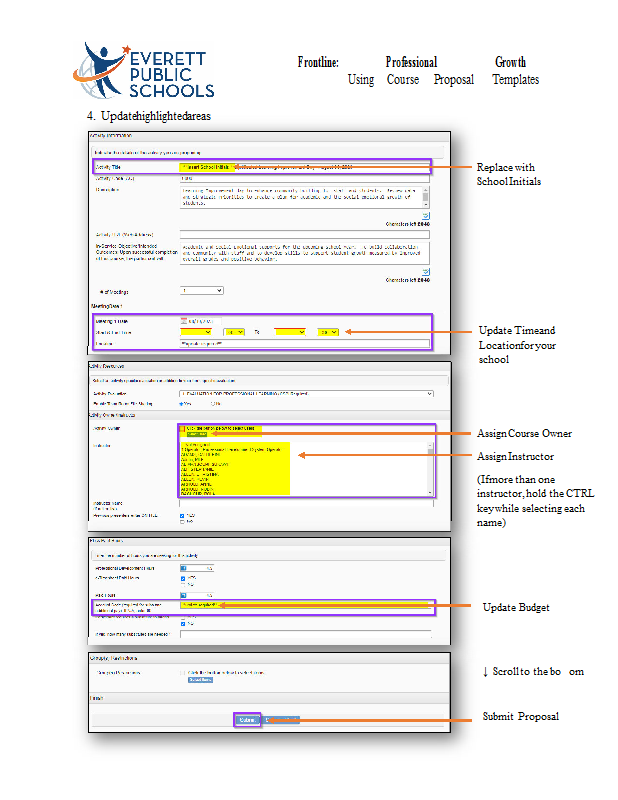Screen dimensions: 618x800
Task: Select the Yes radio button under Activity Format
Action: point(182,404)
